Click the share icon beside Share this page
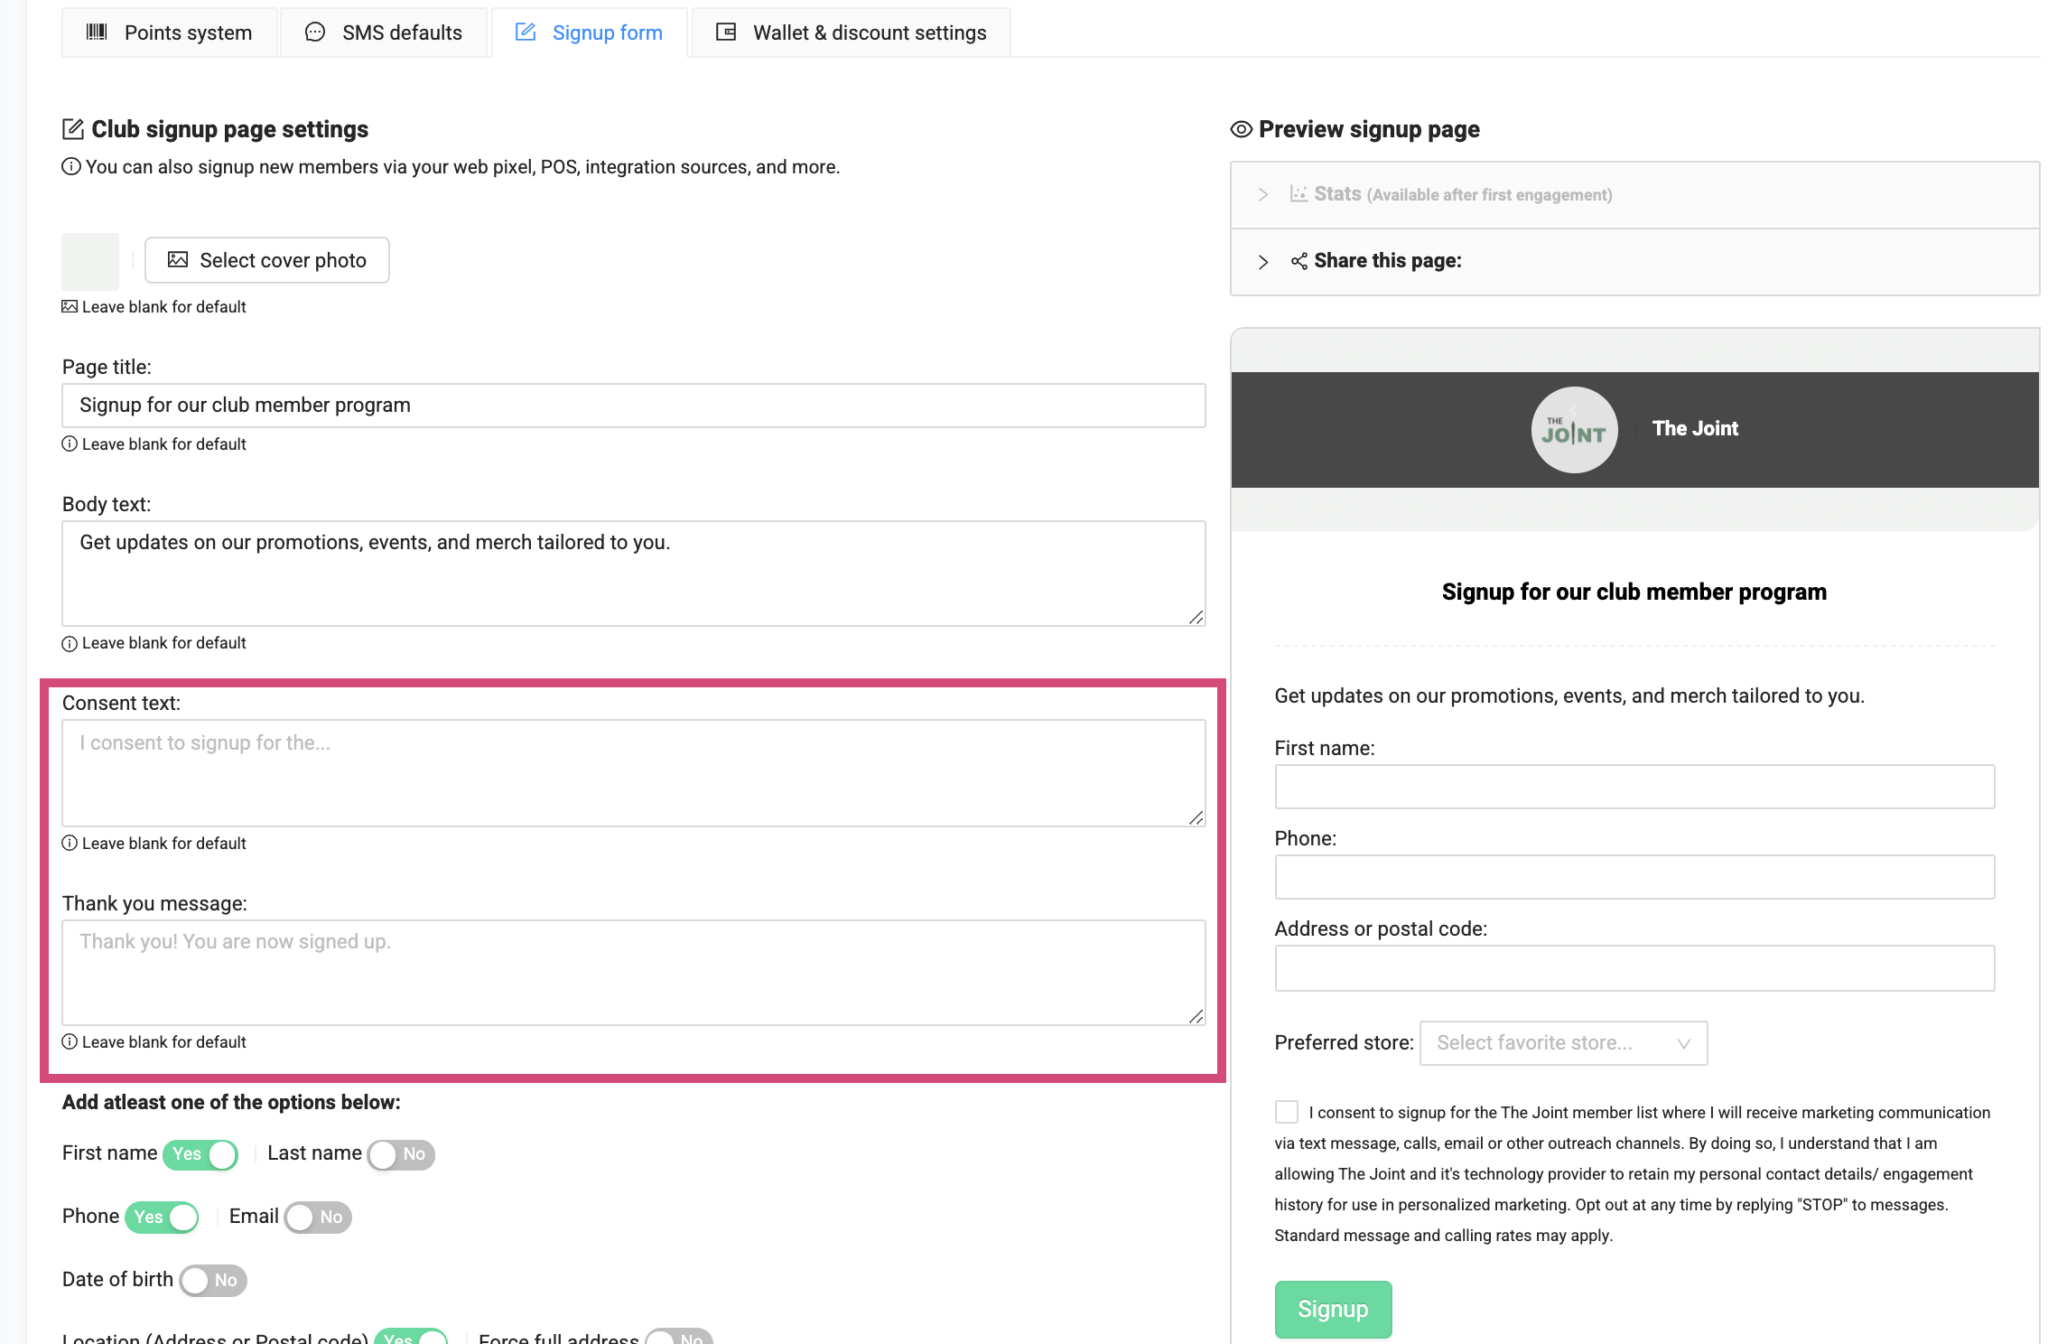Viewport: 2048px width, 1344px height. [x=1299, y=261]
